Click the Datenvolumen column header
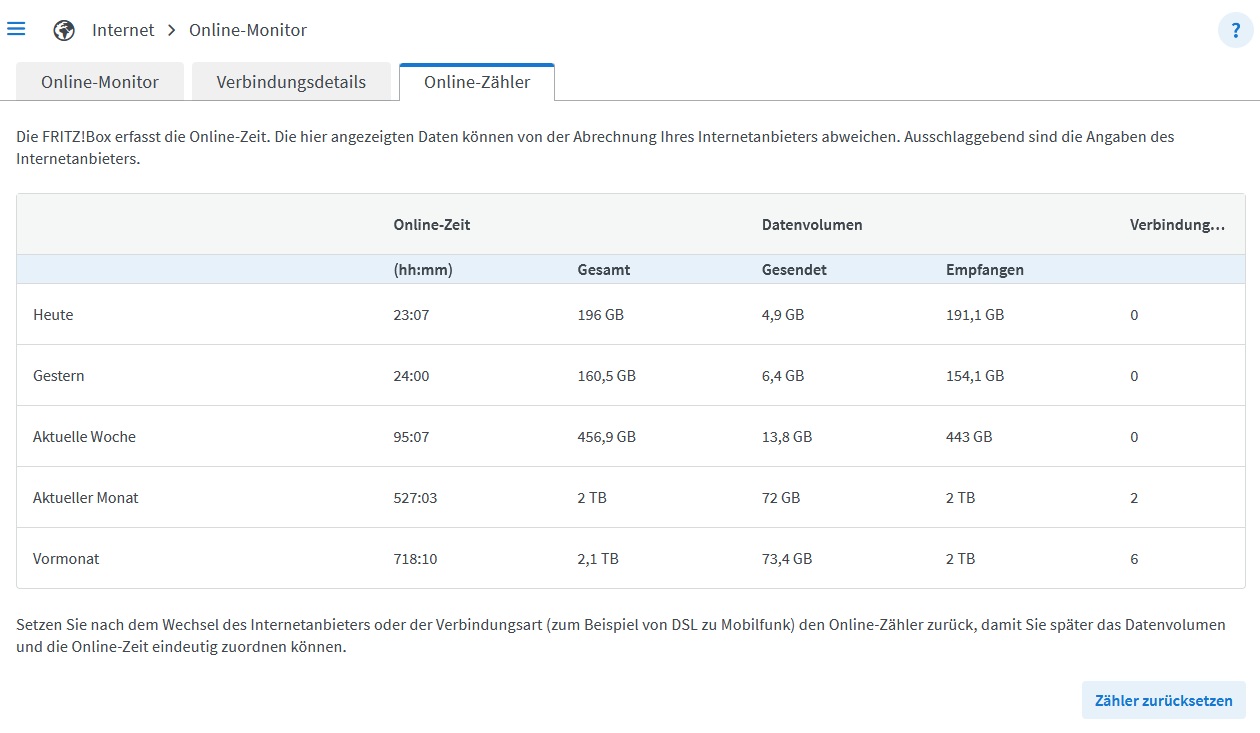 click(812, 225)
